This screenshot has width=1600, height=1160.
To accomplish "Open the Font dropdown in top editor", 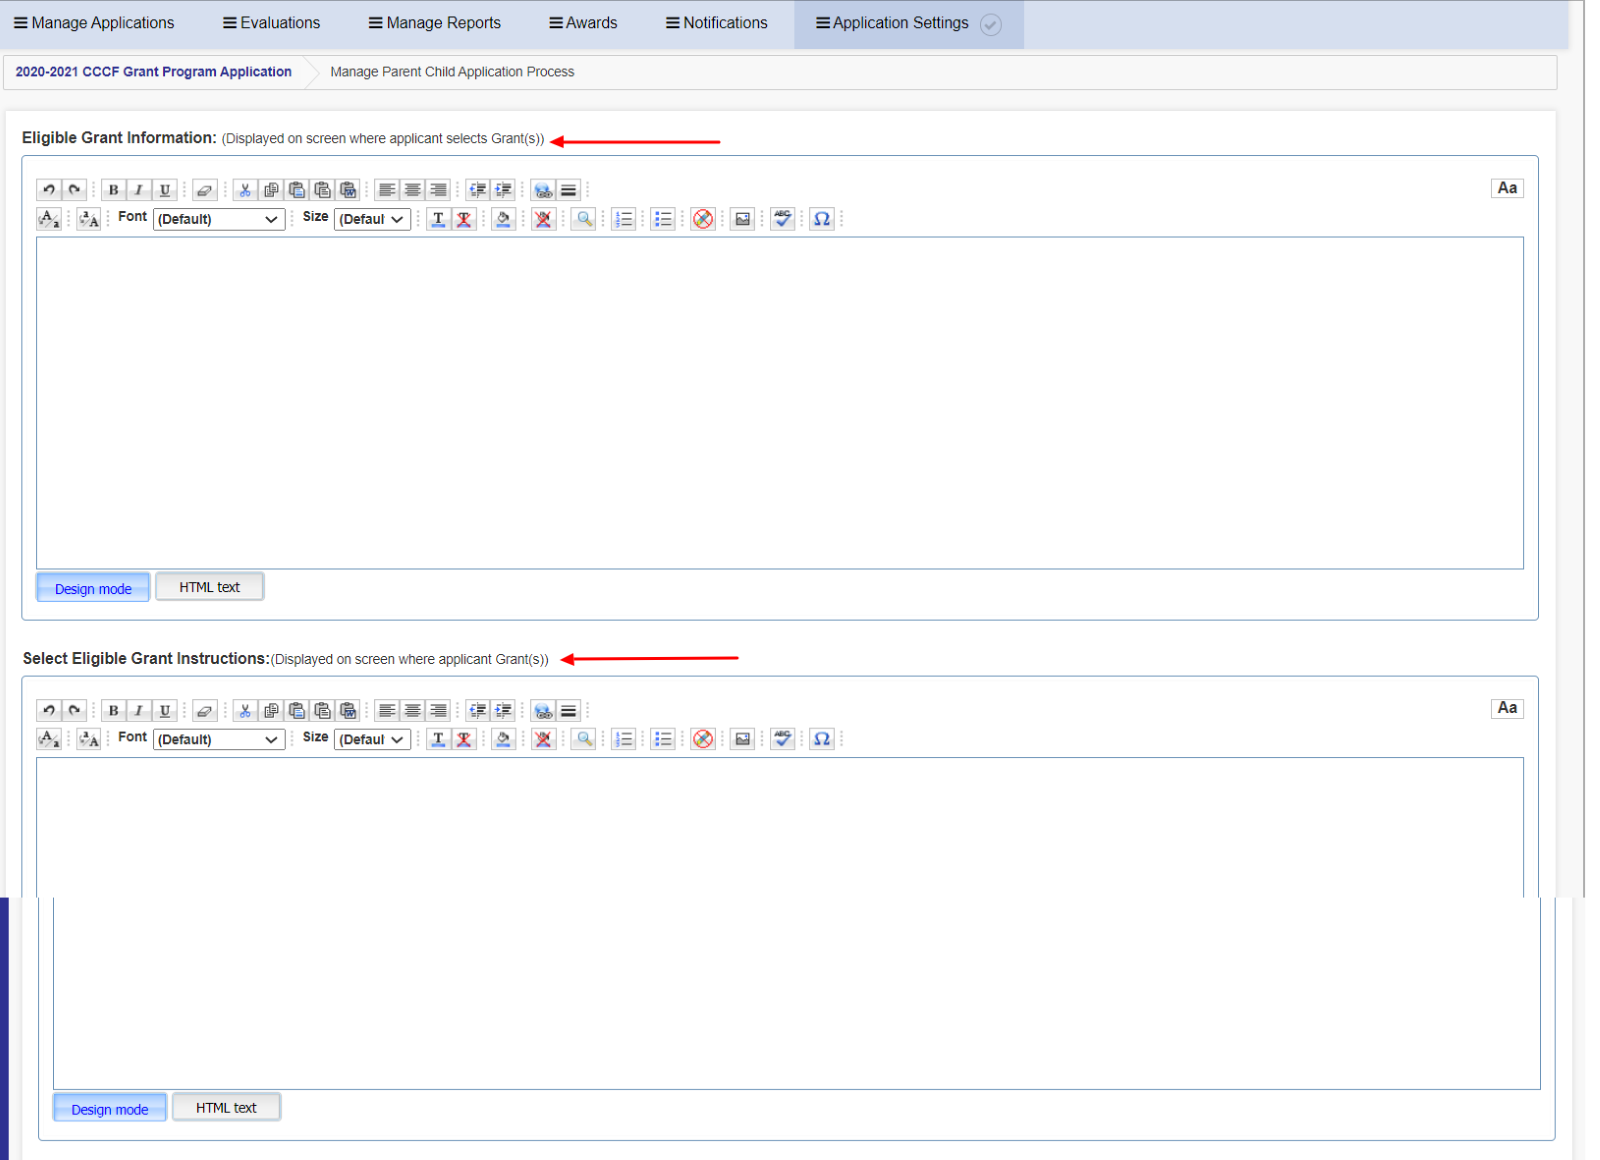I will (219, 219).
